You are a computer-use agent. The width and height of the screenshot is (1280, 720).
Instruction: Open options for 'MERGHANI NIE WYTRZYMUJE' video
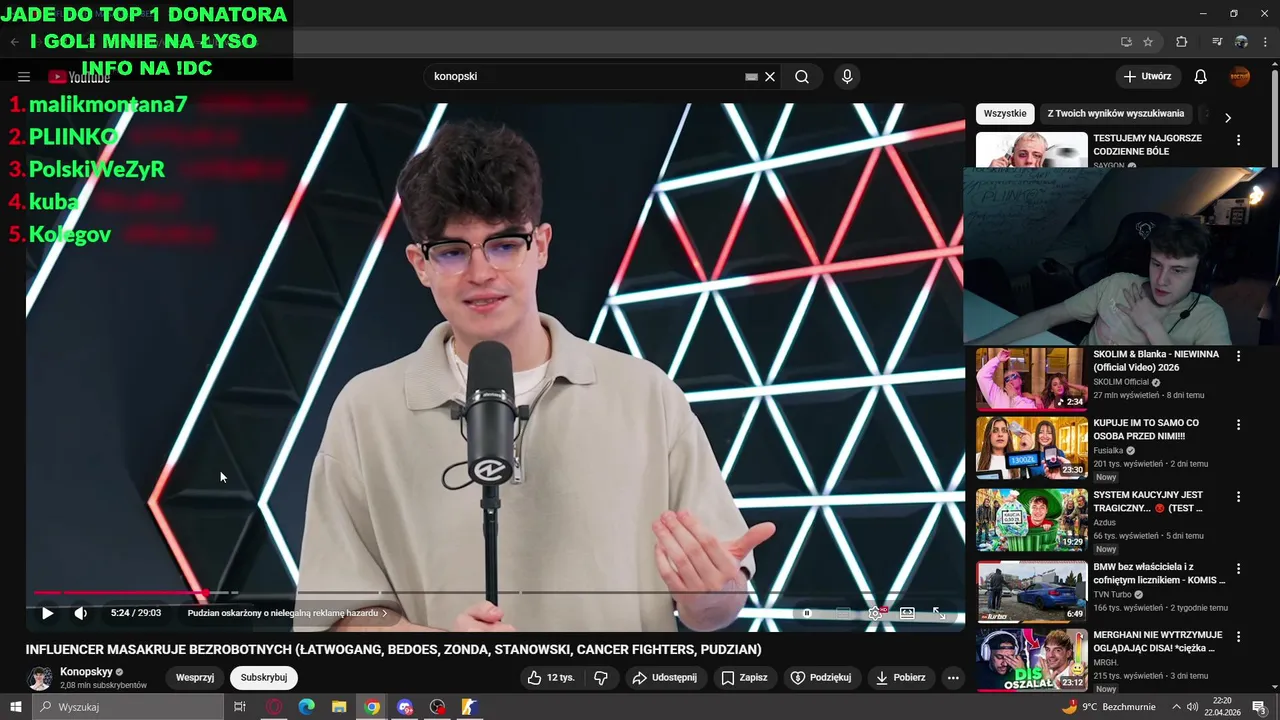[1239, 636]
